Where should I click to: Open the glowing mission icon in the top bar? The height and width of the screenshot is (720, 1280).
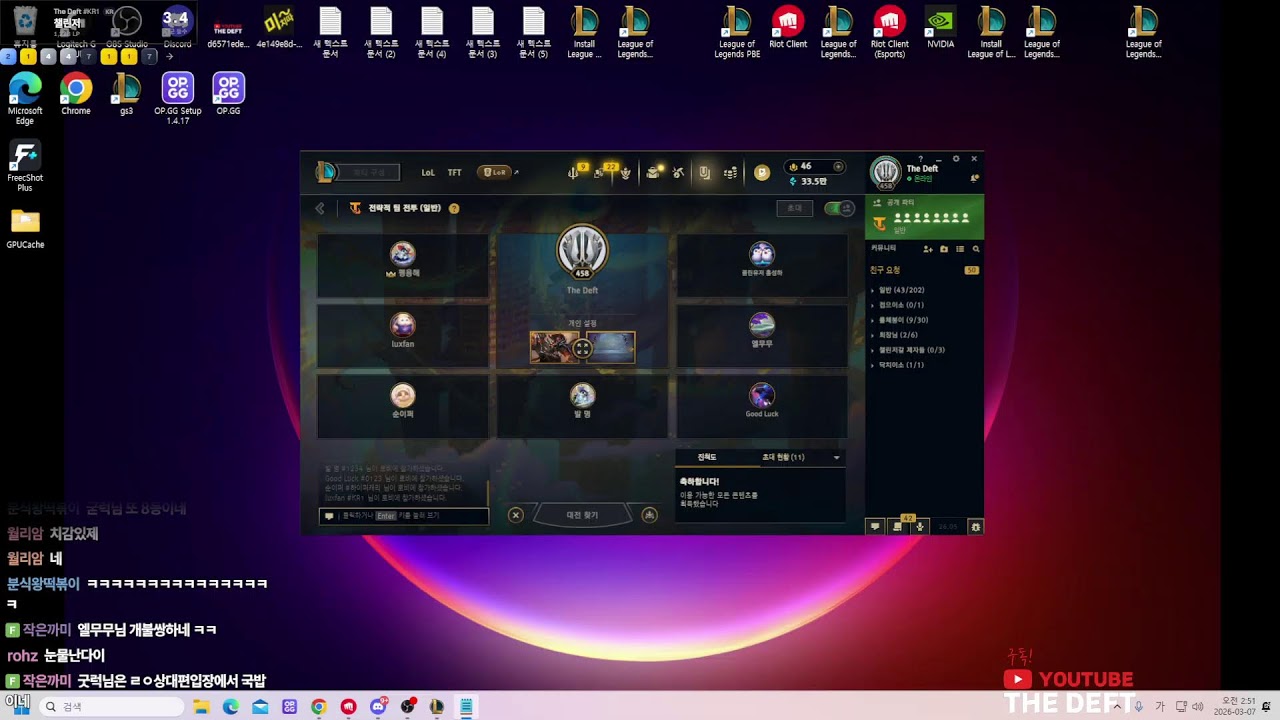click(653, 172)
